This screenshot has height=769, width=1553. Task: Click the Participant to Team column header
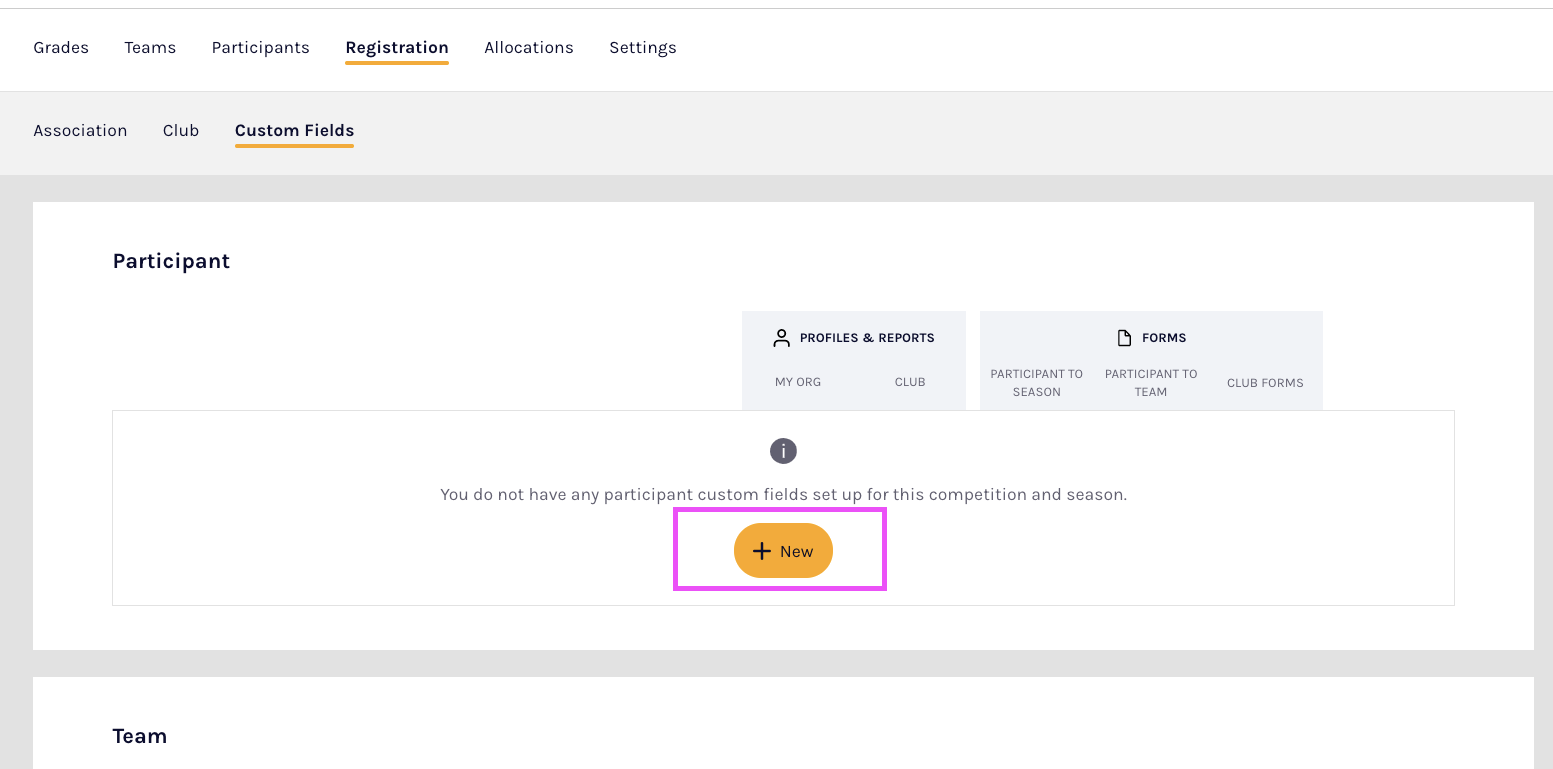point(1151,383)
